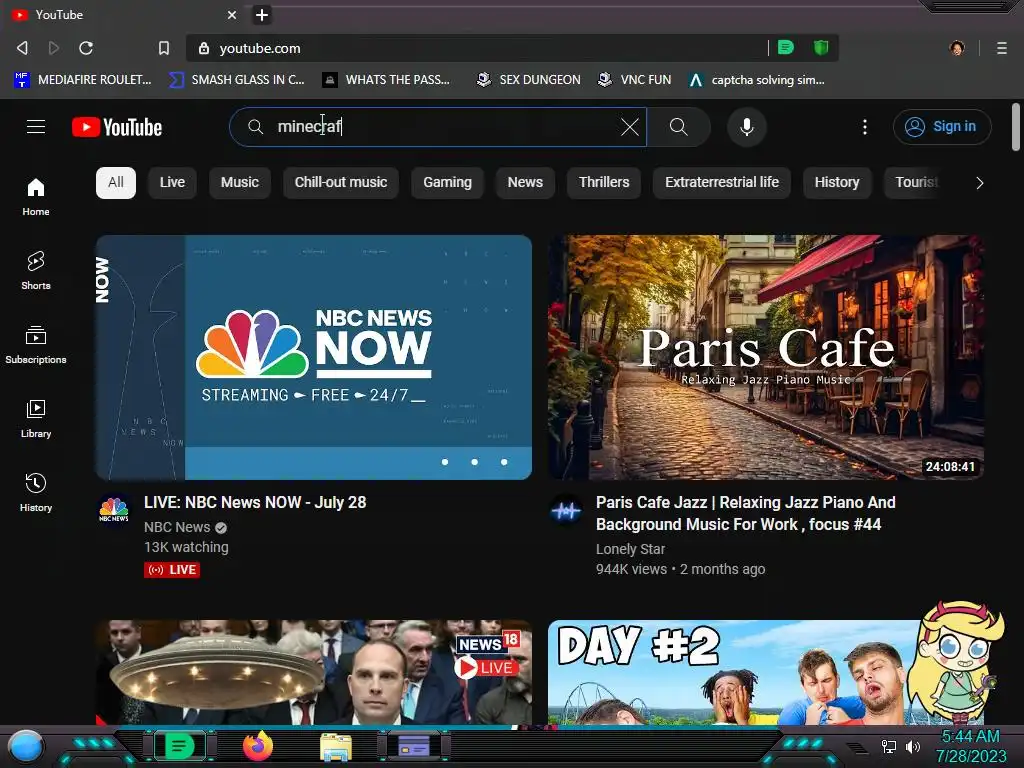
Task: Clear the search text with the X
Action: 630,127
